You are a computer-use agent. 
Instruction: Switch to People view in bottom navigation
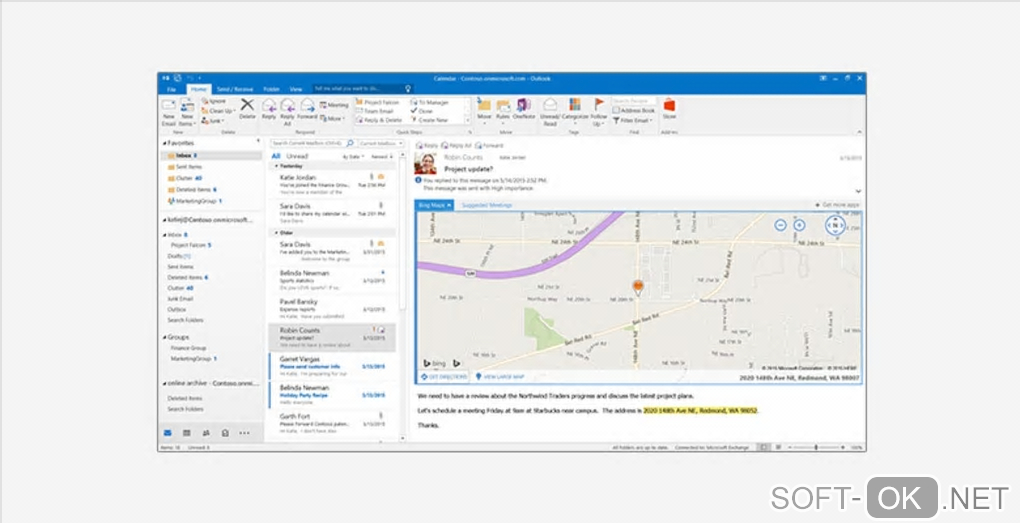206,433
